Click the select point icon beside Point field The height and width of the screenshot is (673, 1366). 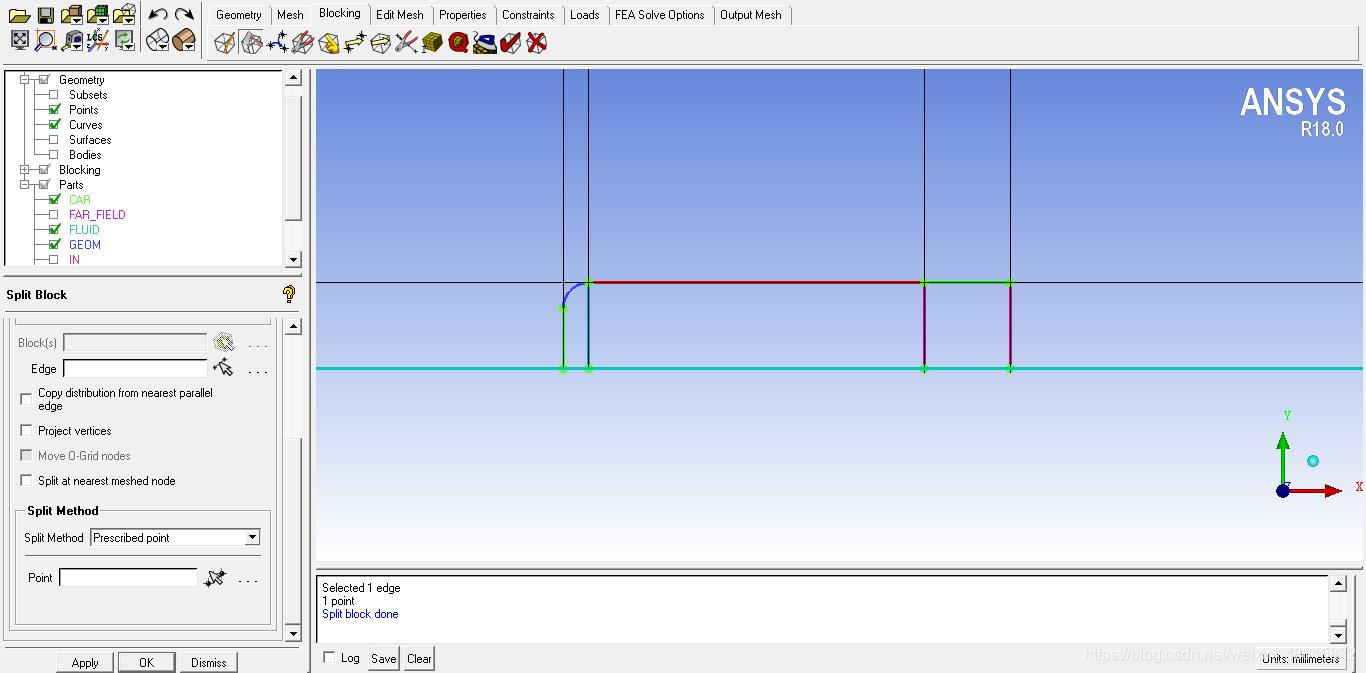pyautogui.click(x=214, y=578)
